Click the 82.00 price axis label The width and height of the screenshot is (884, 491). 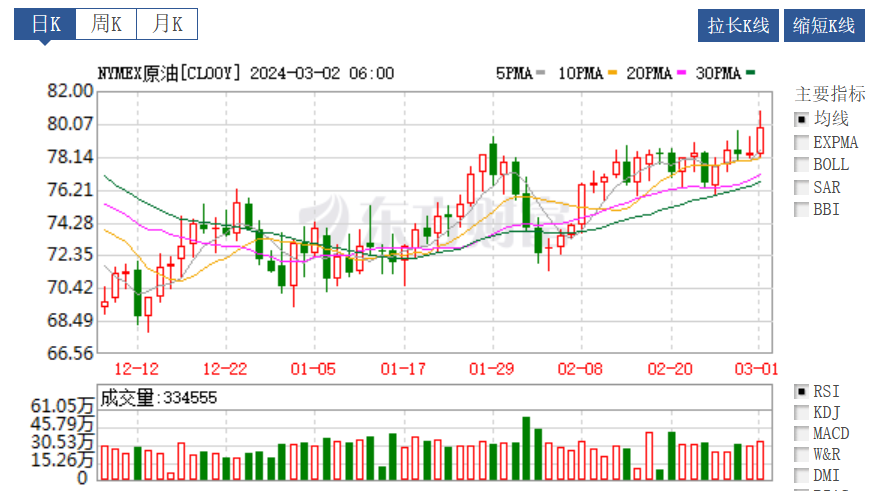pyautogui.click(x=70, y=91)
